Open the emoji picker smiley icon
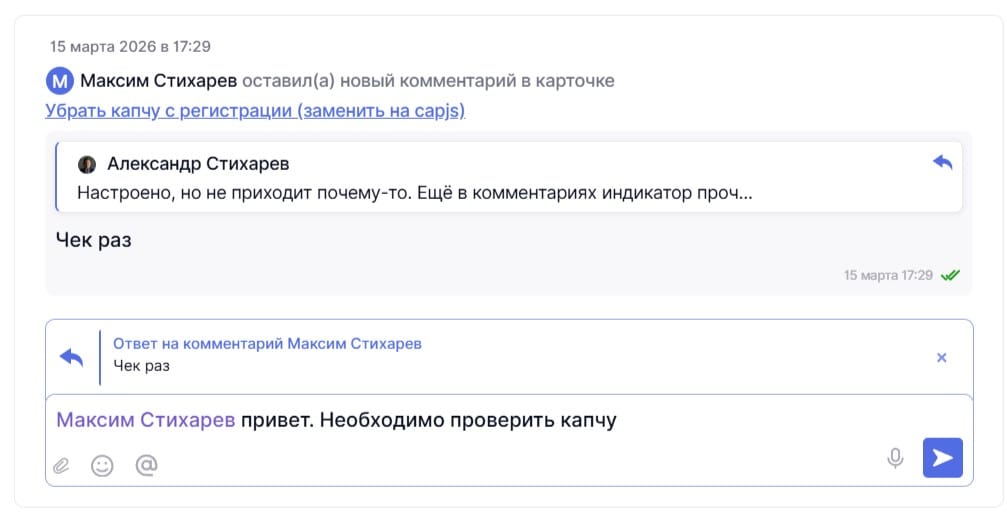Image resolution: width=1007 pixels, height=515 pixels. click(x=102, y=465)
